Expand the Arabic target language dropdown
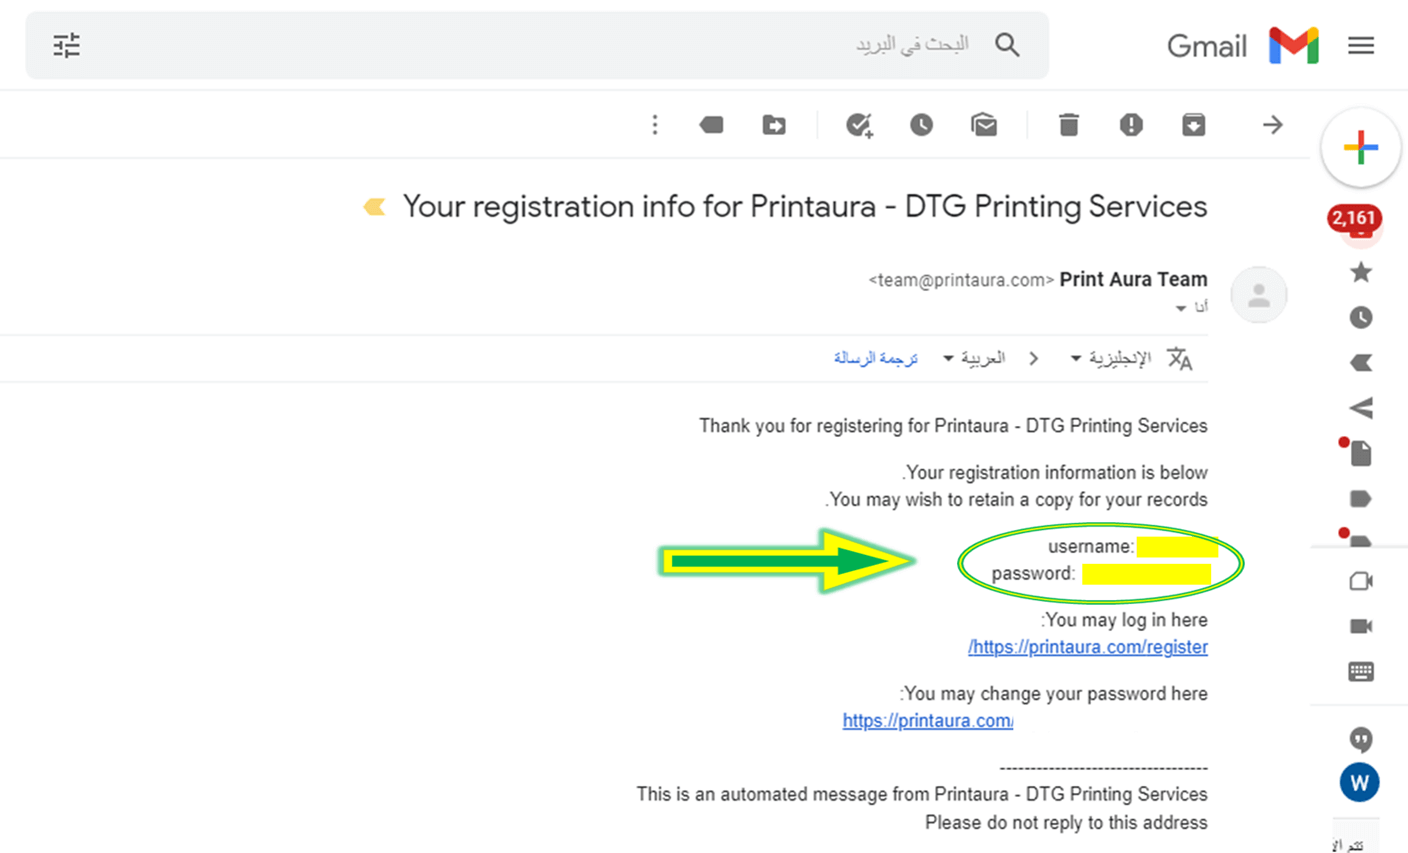The image size is (1408, 853). point(974,358)
